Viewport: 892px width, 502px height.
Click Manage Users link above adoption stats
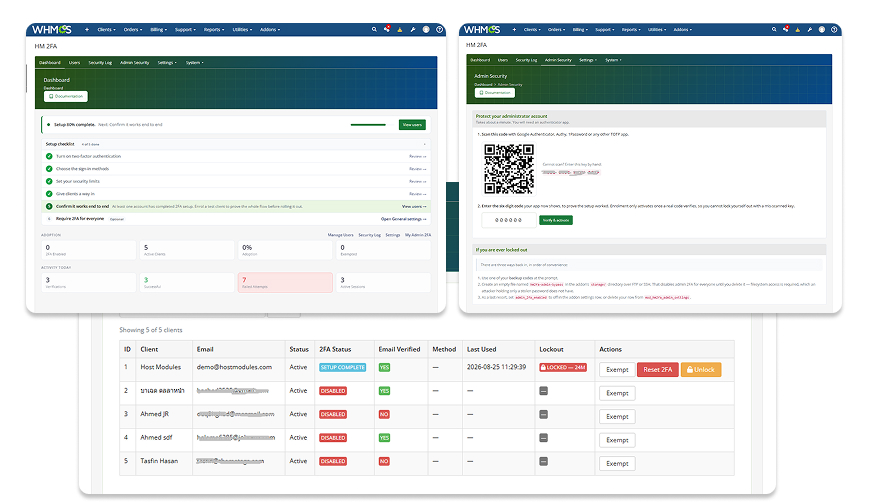[341, 235]
